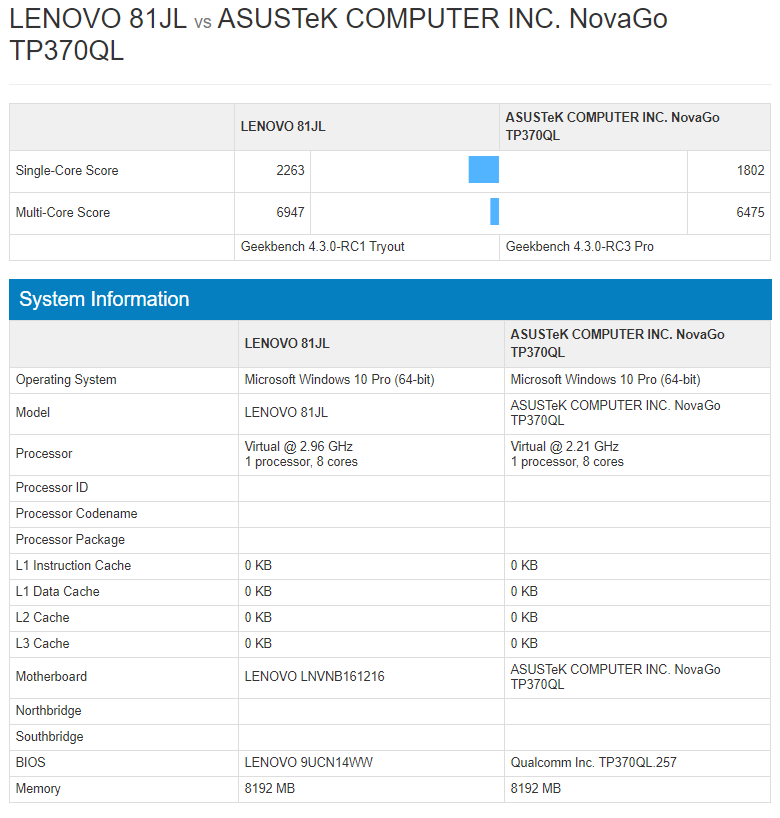Viewport: 780px width, 818px height.
Task: Select Lenovo's 0 KB L3 Cache value
Action: click(x=258, y=644)
